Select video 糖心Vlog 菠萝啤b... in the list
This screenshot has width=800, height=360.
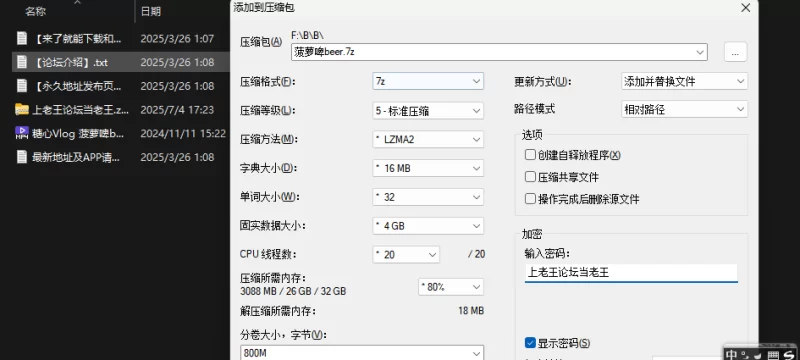tap(78, 133)
